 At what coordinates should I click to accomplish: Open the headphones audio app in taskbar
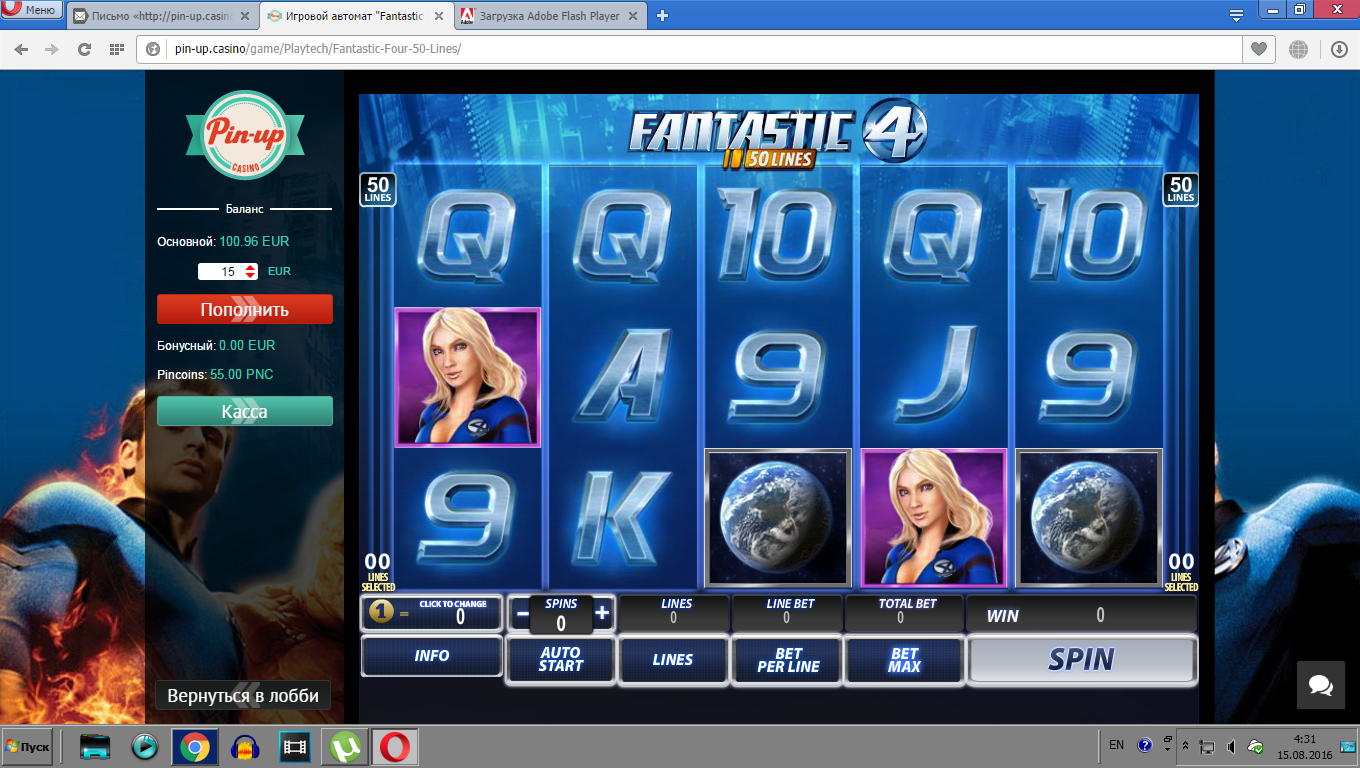[x=246, y=747]
